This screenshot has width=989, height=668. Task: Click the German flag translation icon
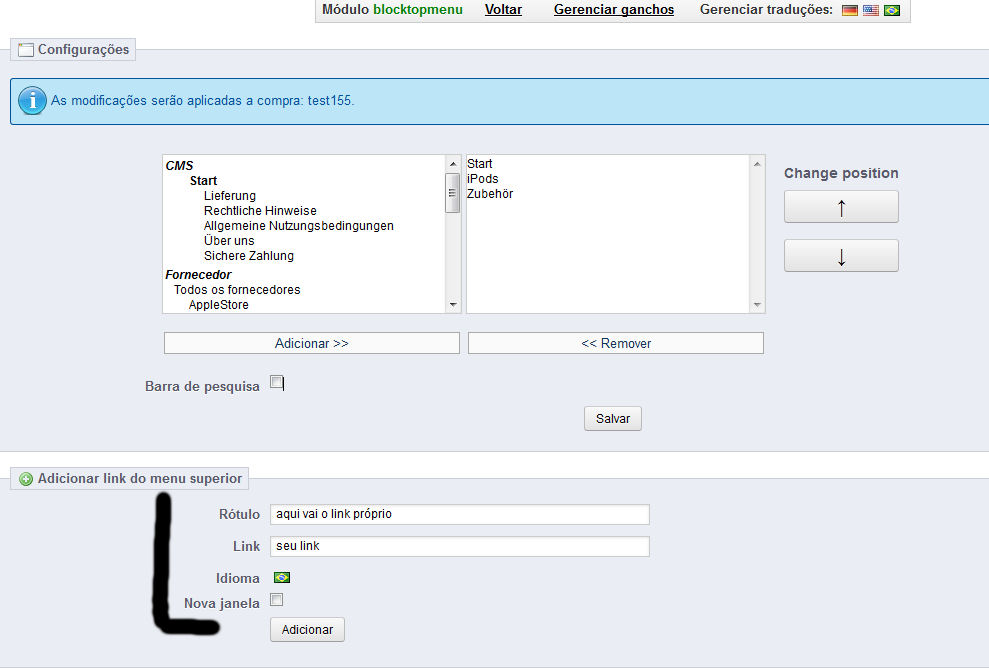850,10
